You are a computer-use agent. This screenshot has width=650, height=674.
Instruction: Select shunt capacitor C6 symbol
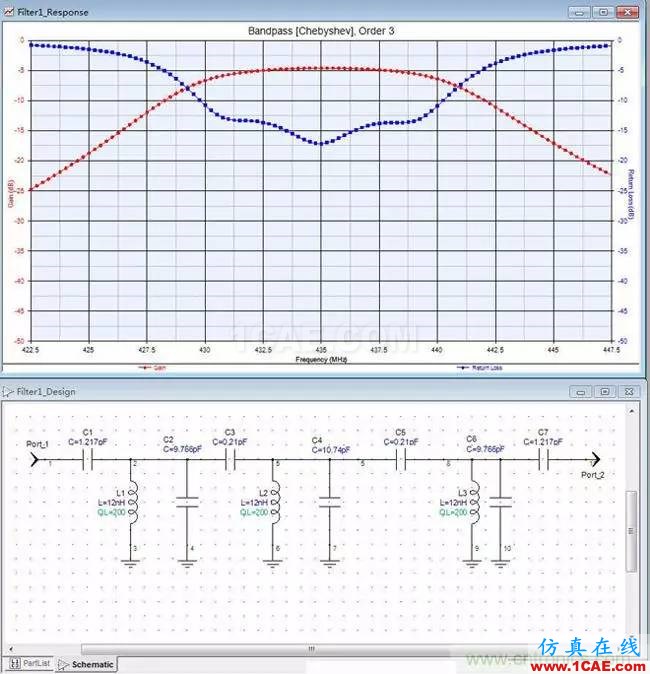point(500,502)
